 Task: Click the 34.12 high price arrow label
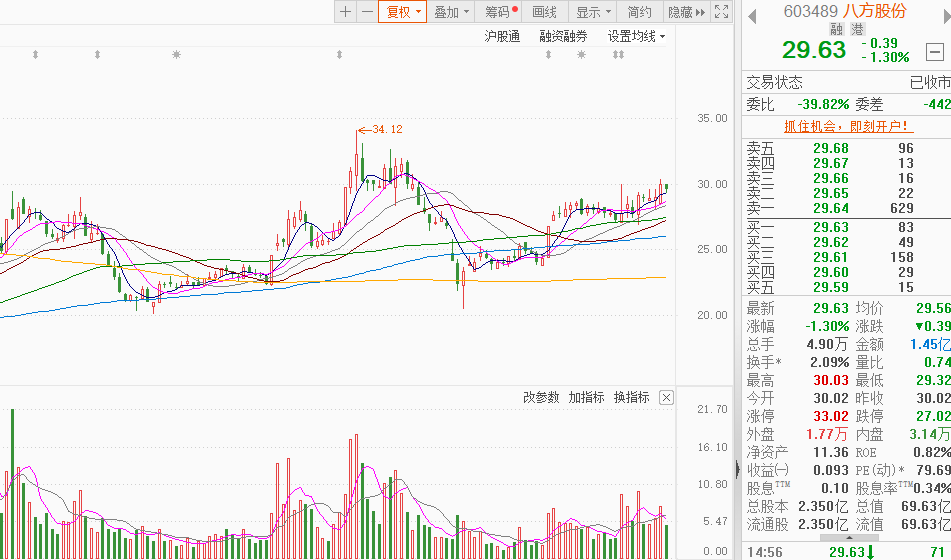point(380,129)
